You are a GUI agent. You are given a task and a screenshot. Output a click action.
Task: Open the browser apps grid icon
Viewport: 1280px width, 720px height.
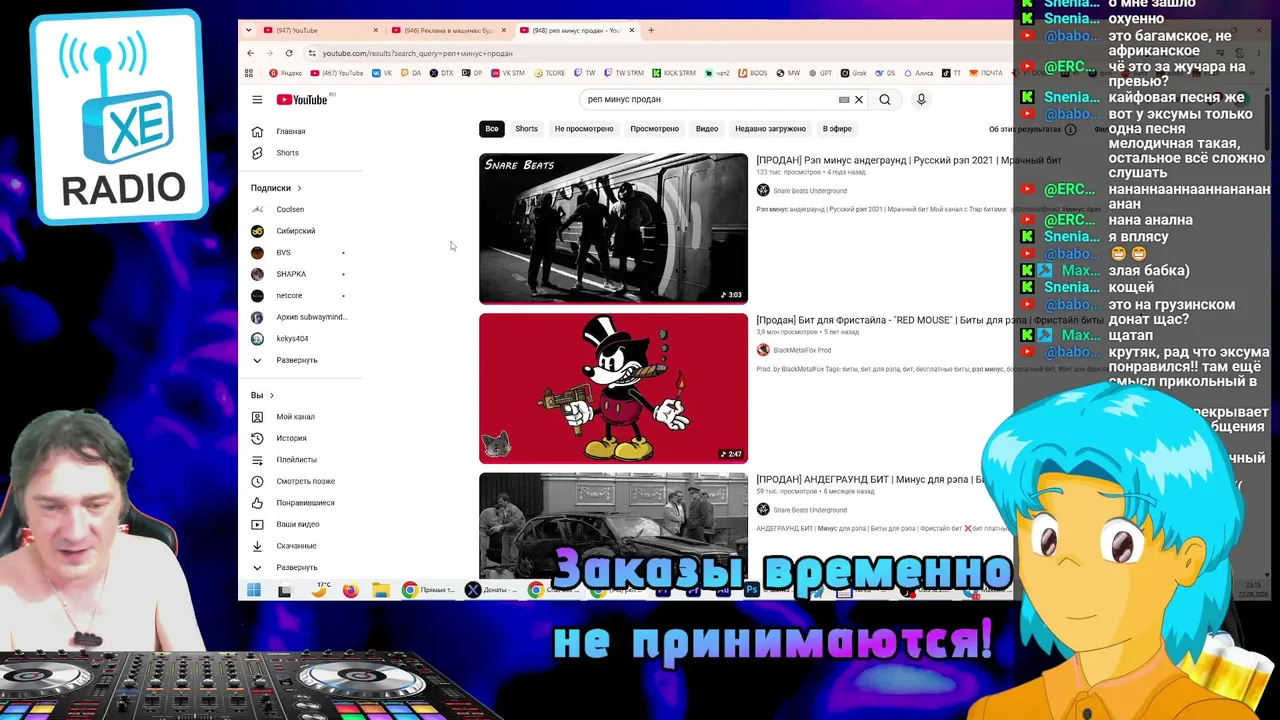[249, 73]
